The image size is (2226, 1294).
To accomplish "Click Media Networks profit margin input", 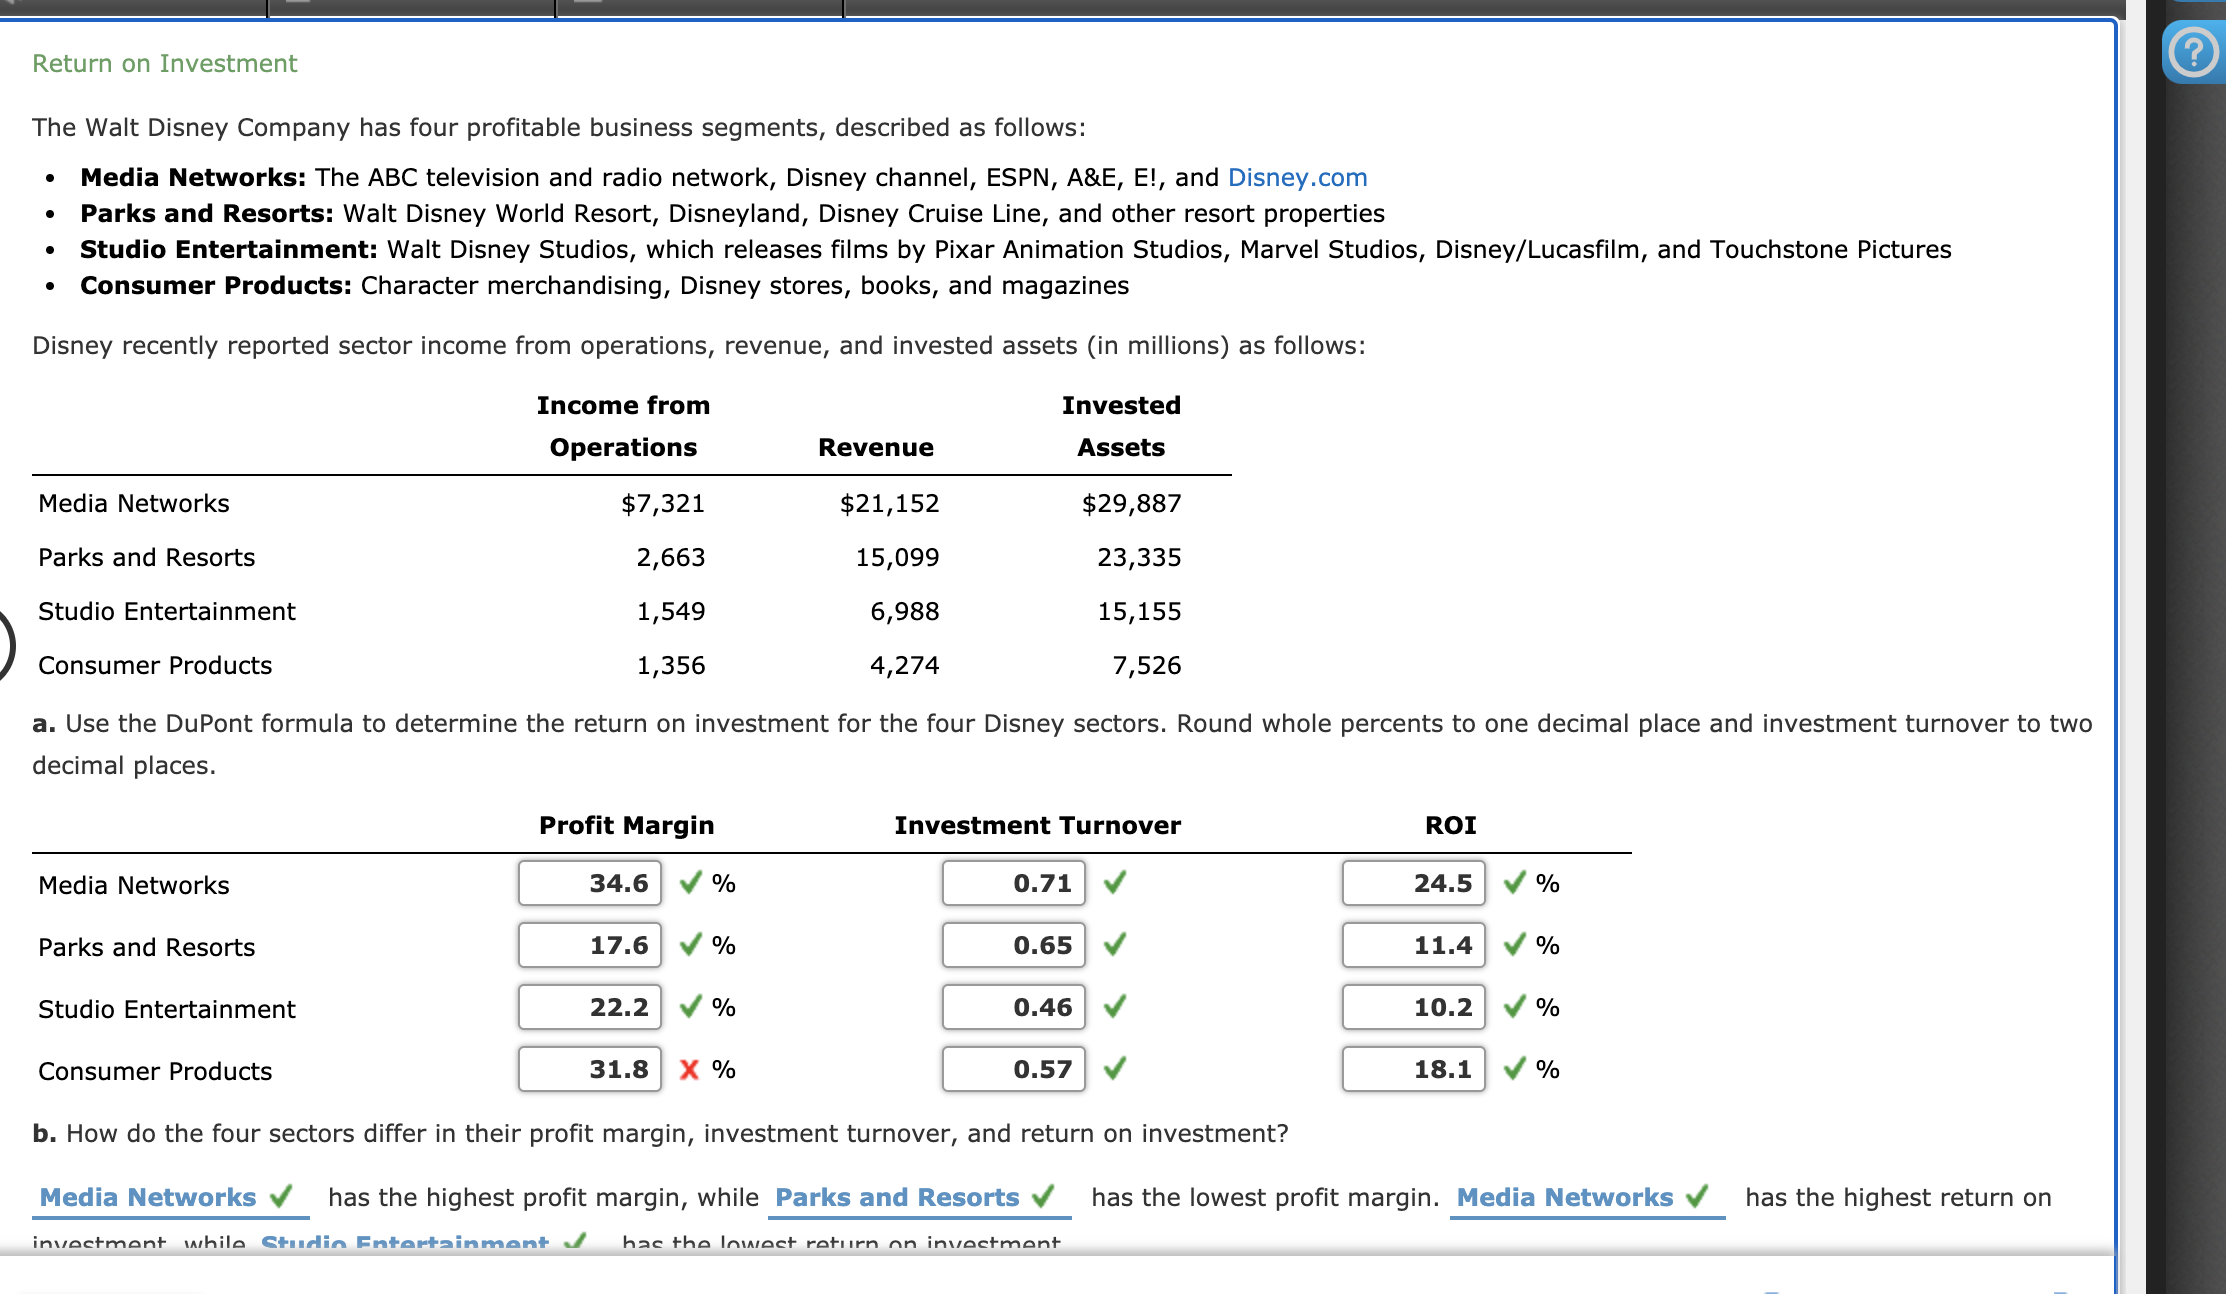I will (590, 883).
